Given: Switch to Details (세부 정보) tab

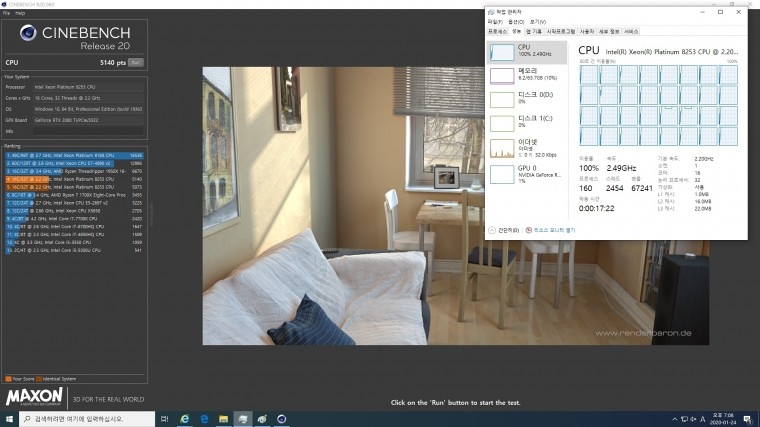Looking at the screenshot, I should pos(609,32).
